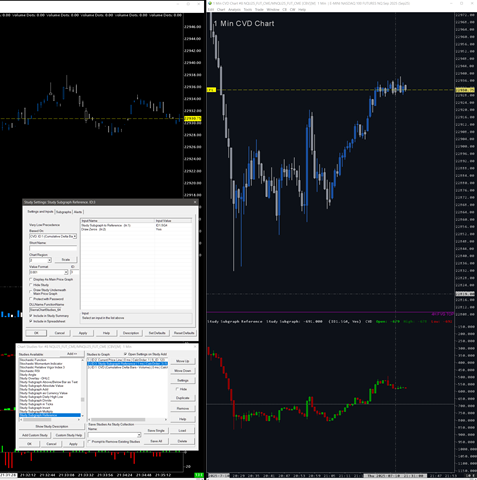Click the Sierra Chart globe icon in title bar

(x=210, y=3)
